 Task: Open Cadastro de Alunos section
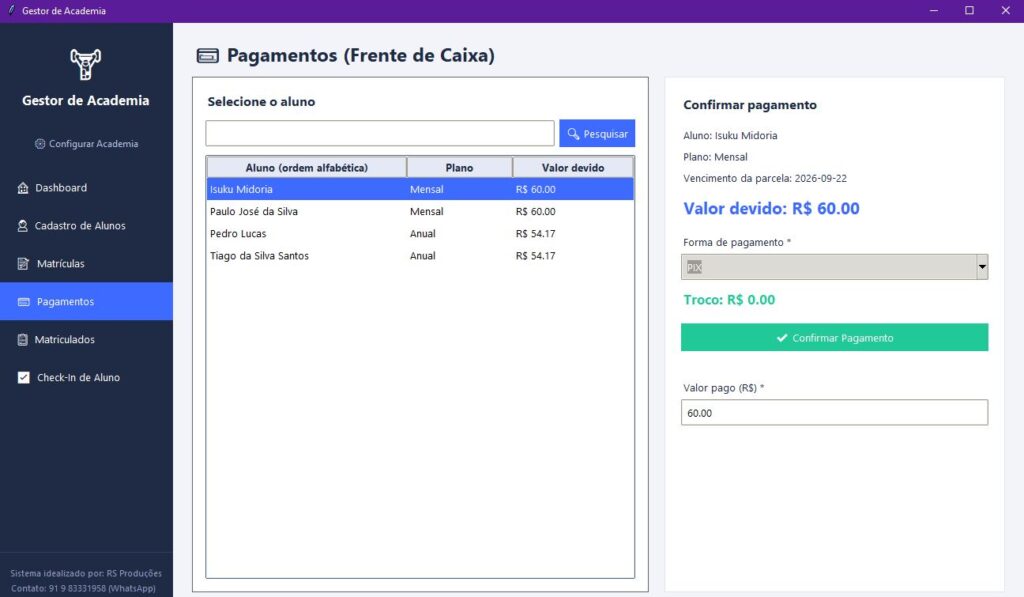point(86,226)
